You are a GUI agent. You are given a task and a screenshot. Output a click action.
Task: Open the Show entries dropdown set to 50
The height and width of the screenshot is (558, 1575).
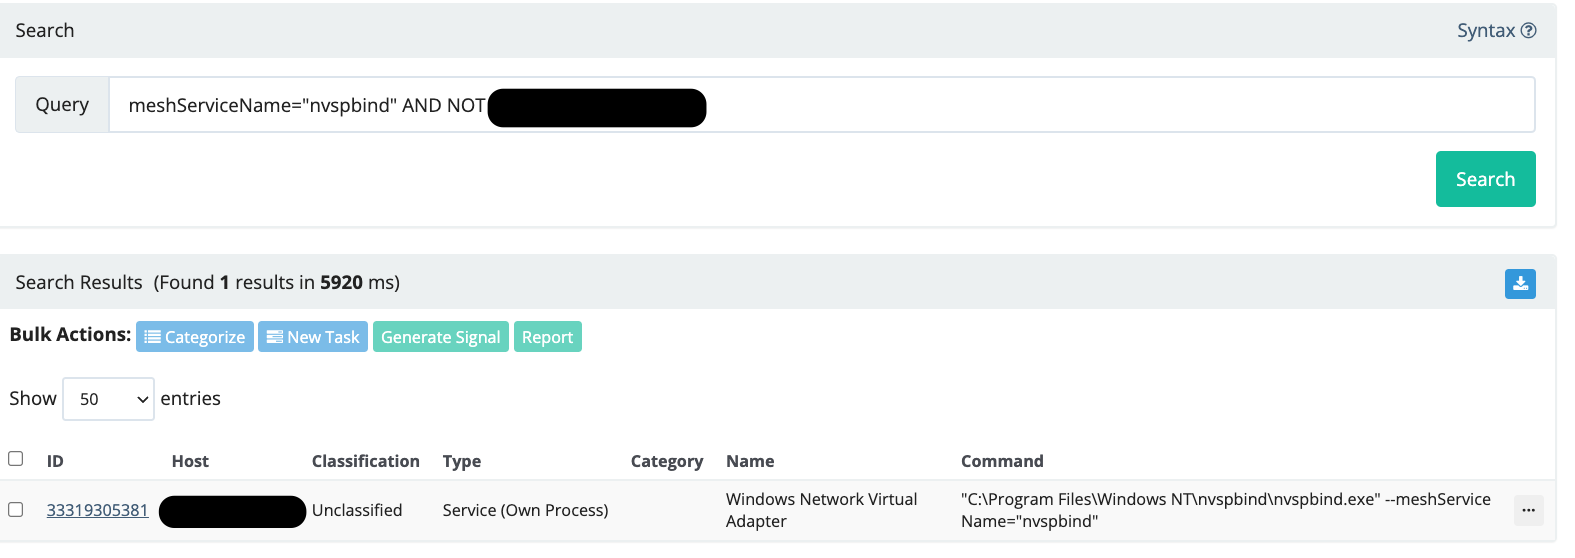click(108, 399)
